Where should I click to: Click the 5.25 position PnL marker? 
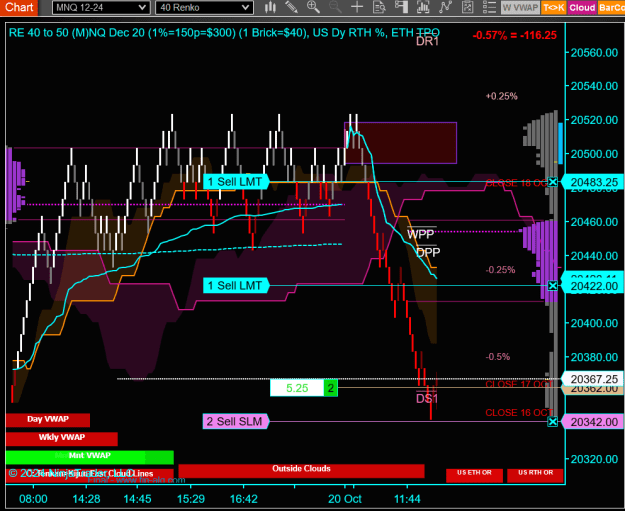pos(297,388)
